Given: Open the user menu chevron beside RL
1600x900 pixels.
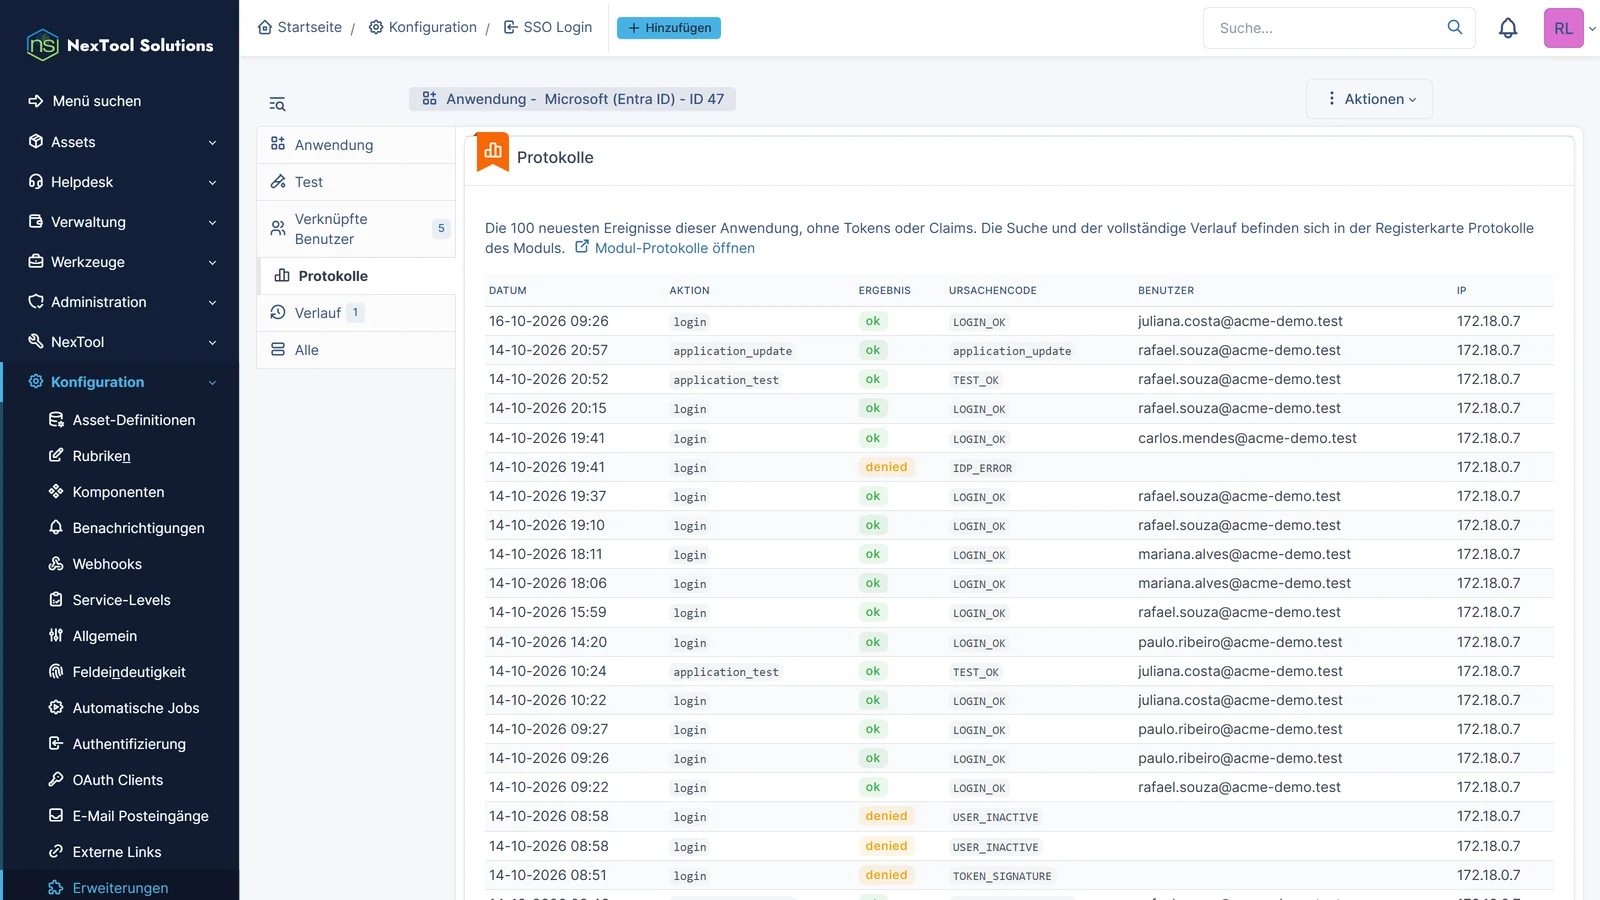Looking at the screenshot, I should coord(1592,29).
